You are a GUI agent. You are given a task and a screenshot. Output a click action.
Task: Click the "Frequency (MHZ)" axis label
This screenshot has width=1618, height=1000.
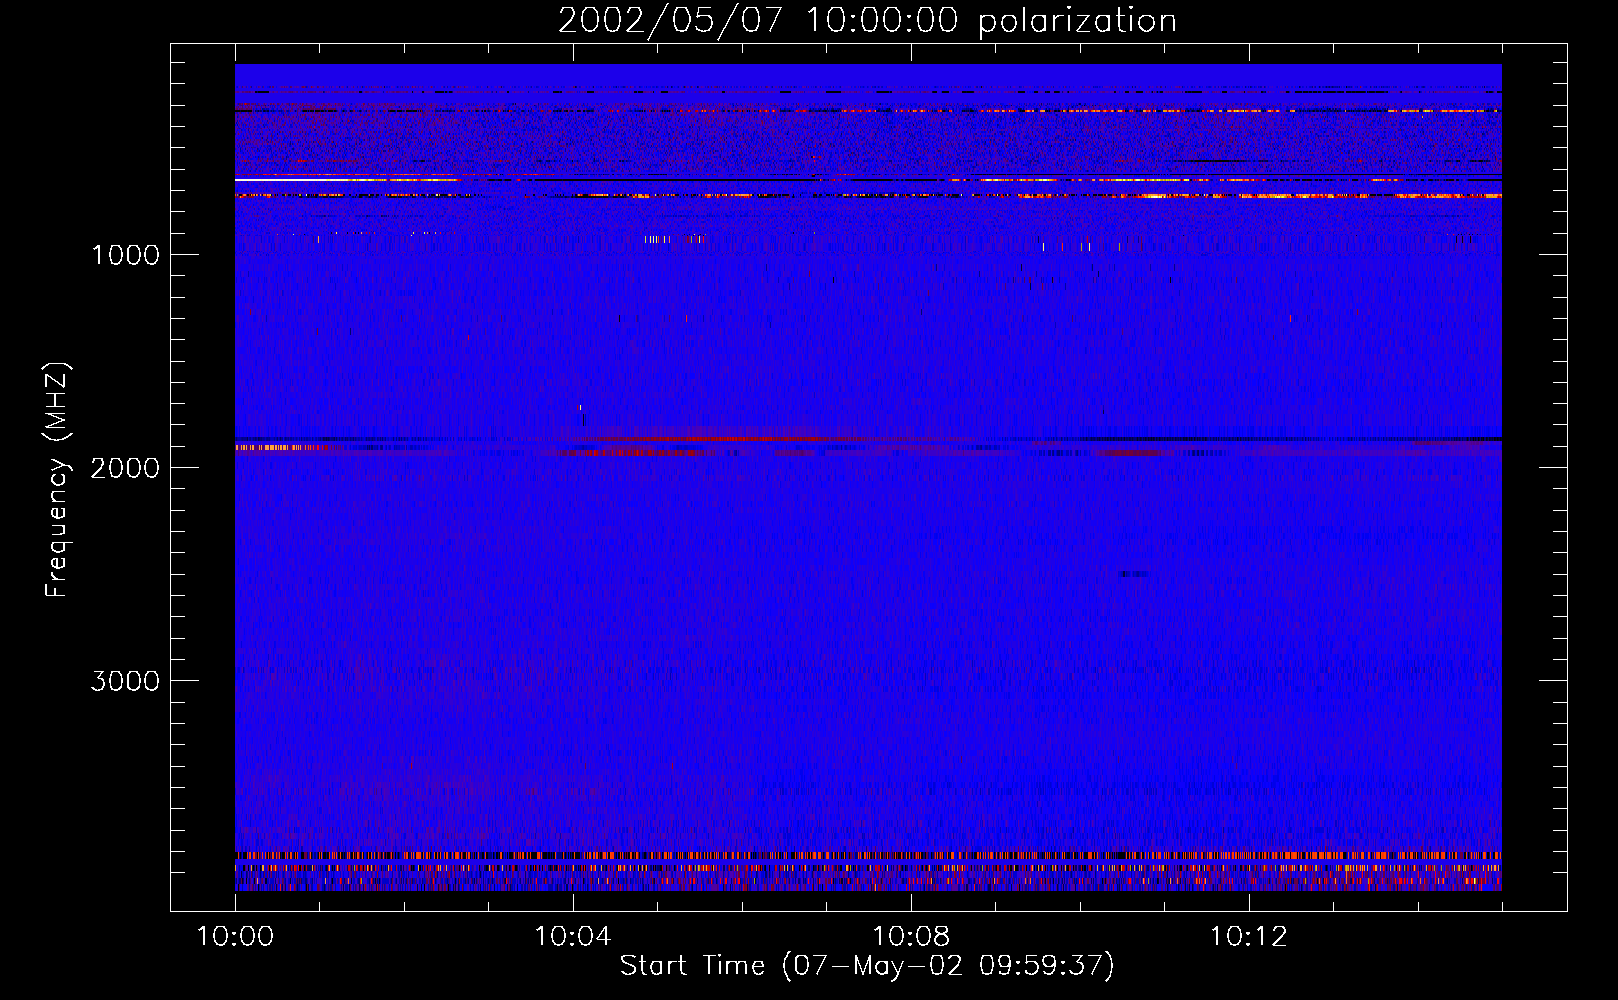coord(57,480)
